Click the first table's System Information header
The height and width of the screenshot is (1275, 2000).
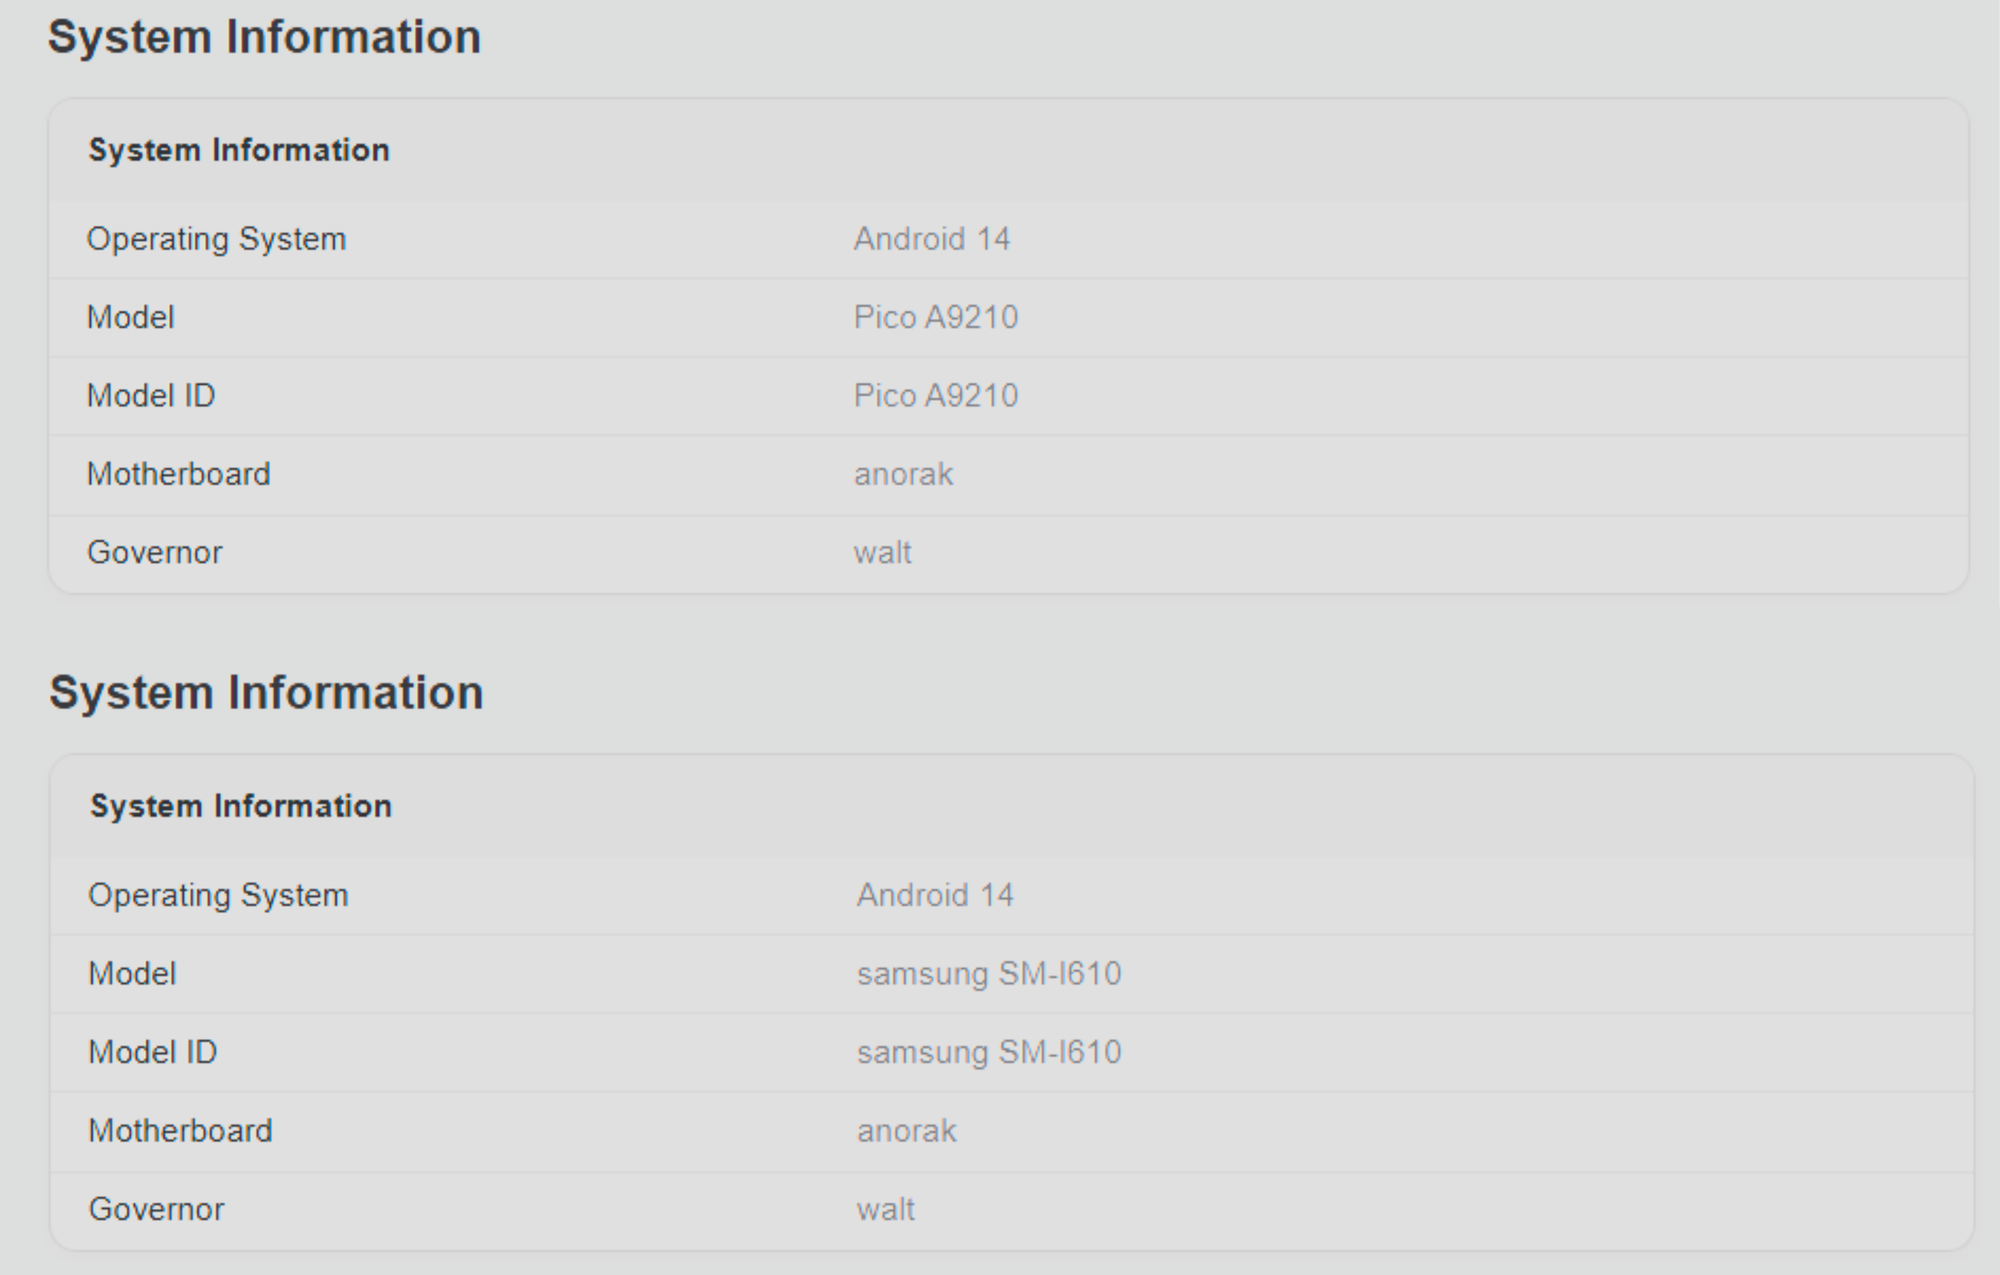(x=239, y=150)
